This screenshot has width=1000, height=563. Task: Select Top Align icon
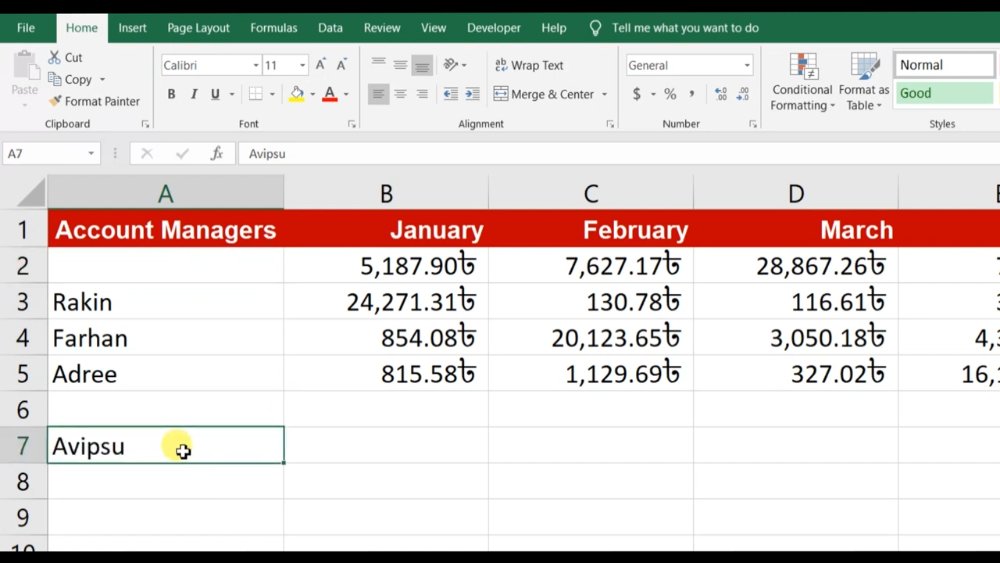coord(378,64)
